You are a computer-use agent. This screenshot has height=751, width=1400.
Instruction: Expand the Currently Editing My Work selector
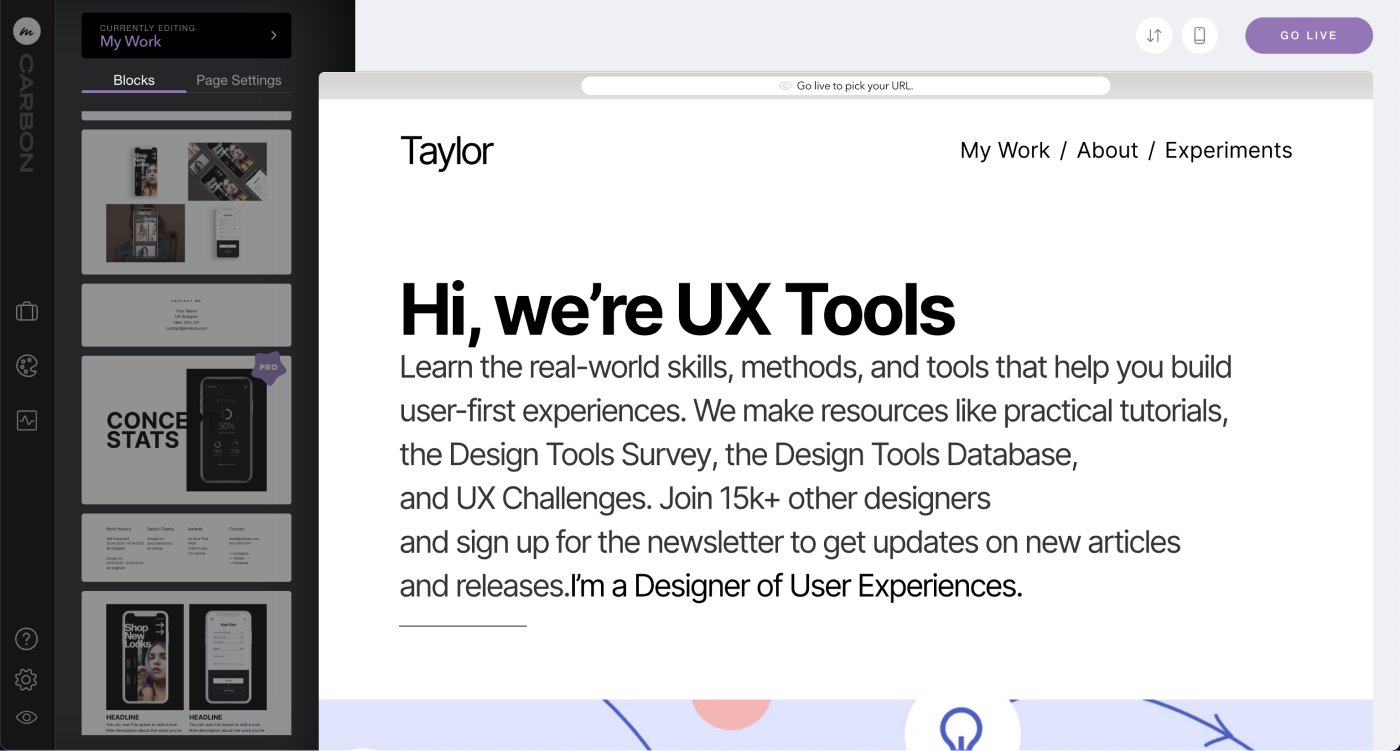(x=187, y=35)
